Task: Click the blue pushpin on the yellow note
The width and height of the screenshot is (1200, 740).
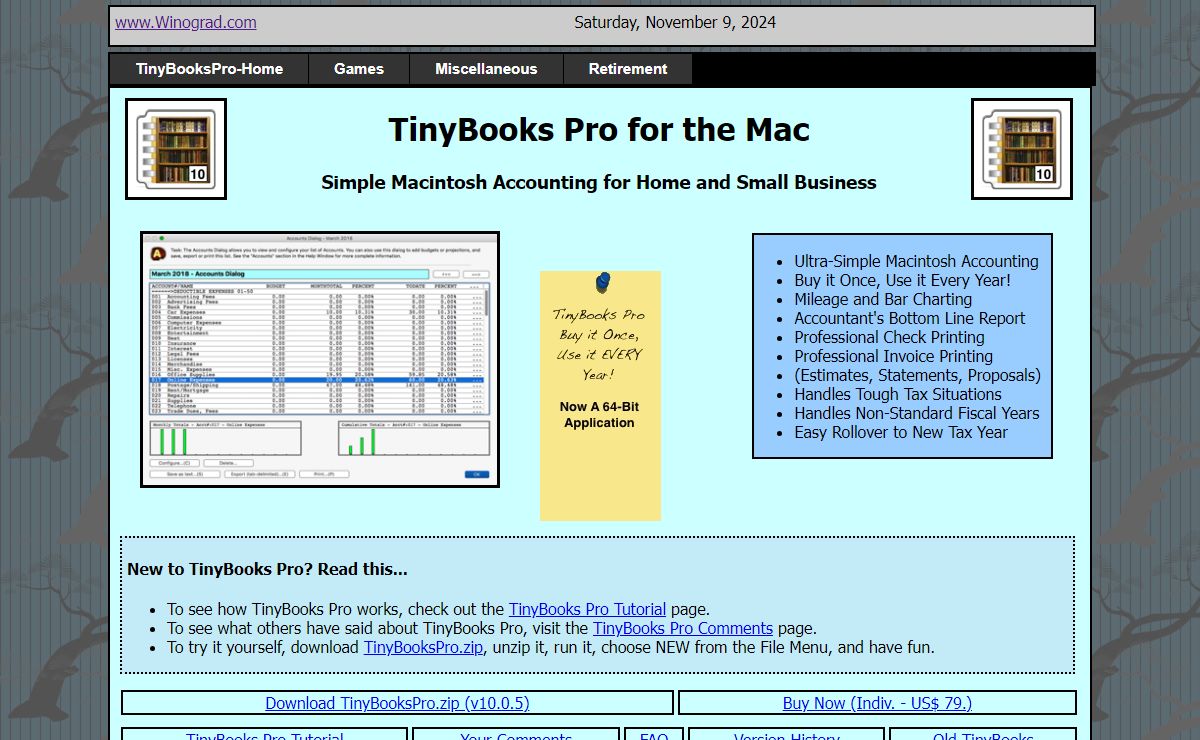Action: click(x=602, y=283)
